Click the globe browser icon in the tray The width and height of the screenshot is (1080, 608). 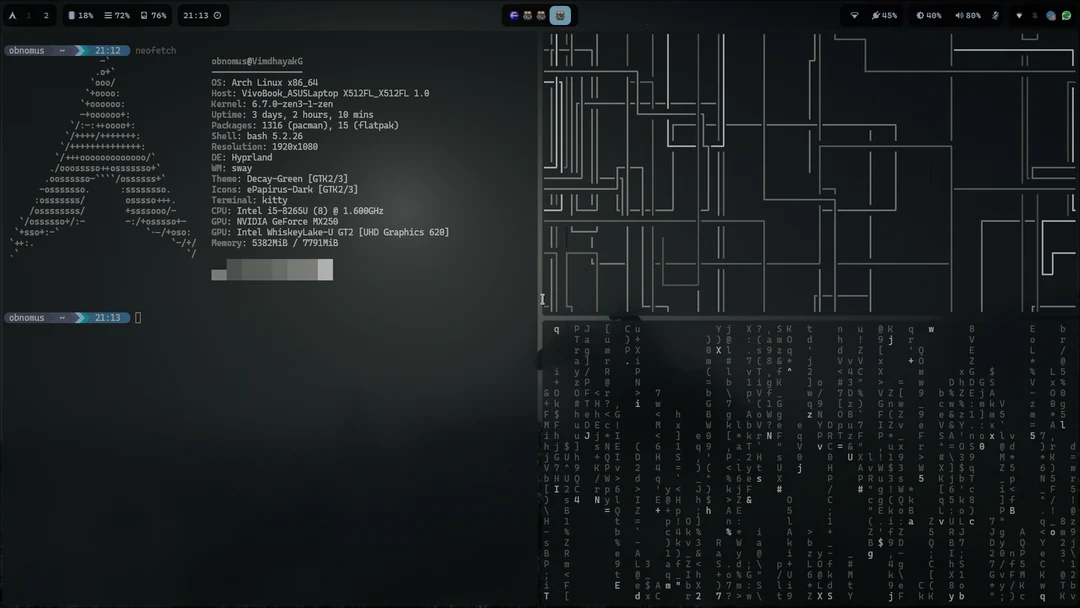pos(1051,15)
